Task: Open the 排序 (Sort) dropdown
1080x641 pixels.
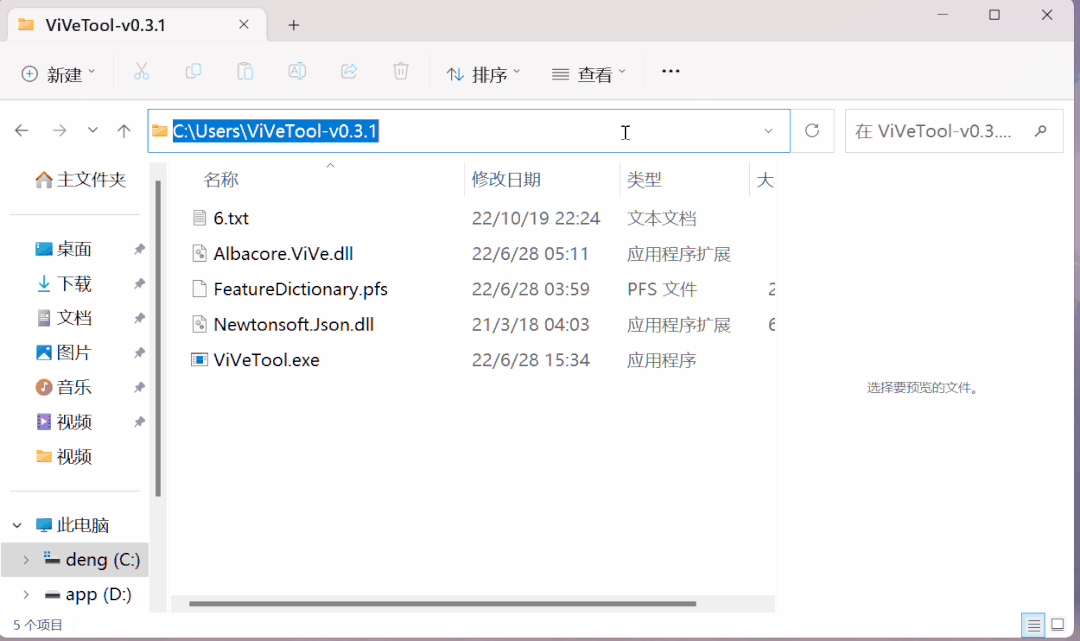Action: tap(484, 73)
